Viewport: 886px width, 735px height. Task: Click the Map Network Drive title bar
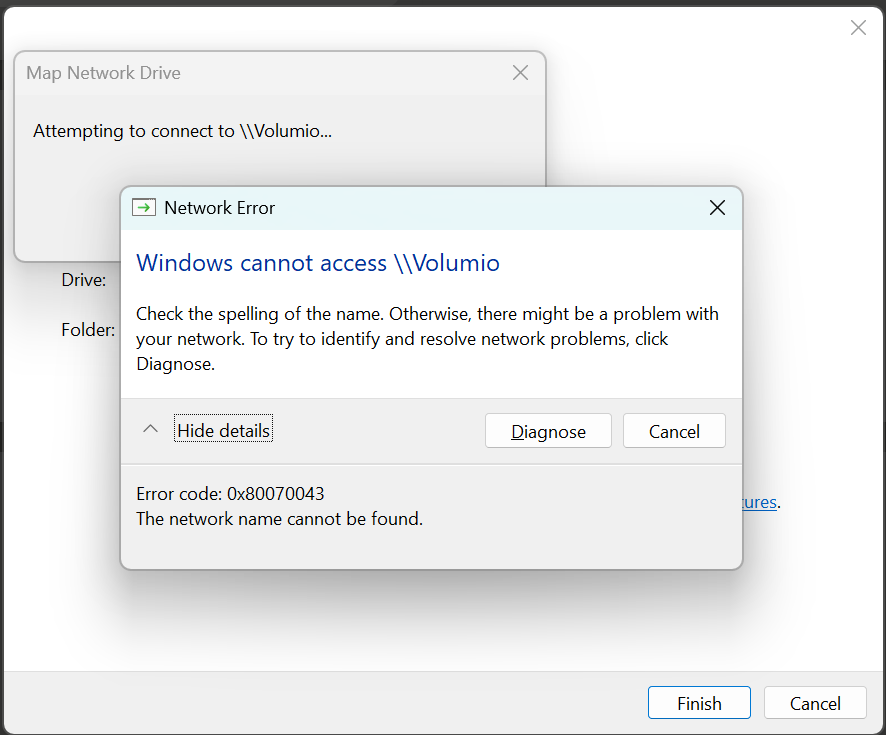[x=250, y=73]
